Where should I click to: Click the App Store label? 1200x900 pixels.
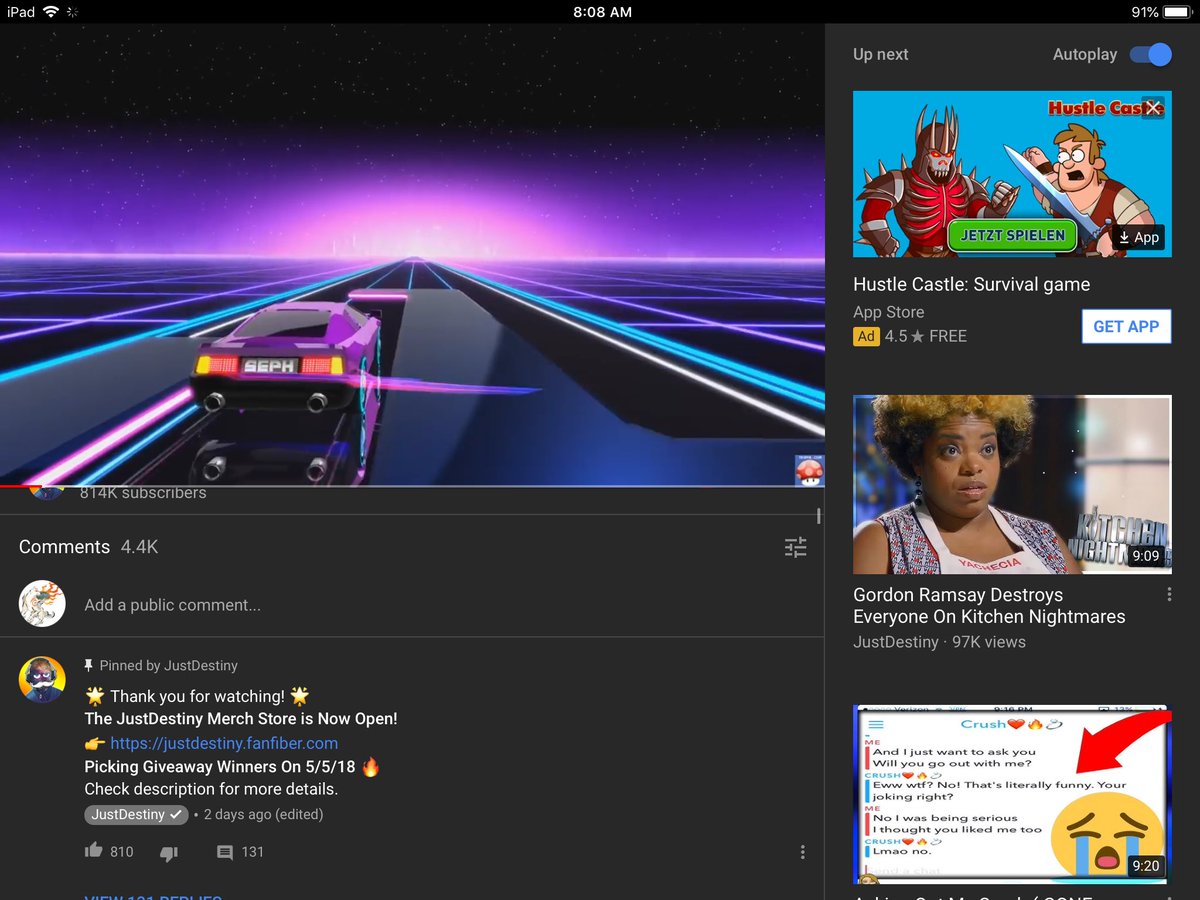pos(888,312)
